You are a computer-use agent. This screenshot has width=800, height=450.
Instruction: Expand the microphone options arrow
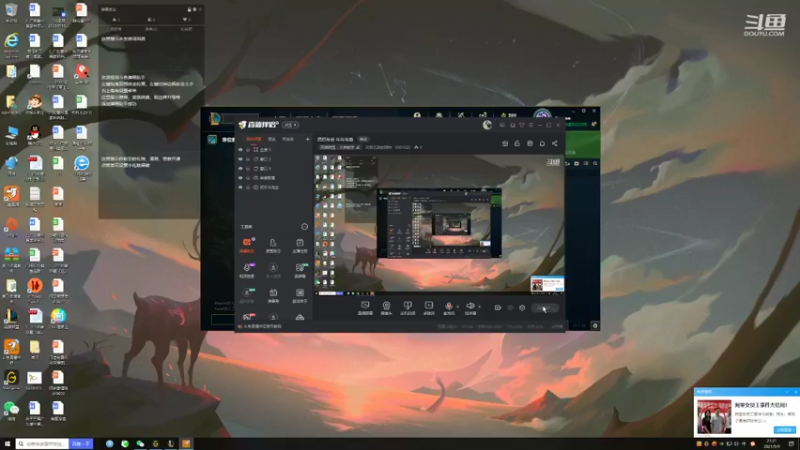[457, 307]
